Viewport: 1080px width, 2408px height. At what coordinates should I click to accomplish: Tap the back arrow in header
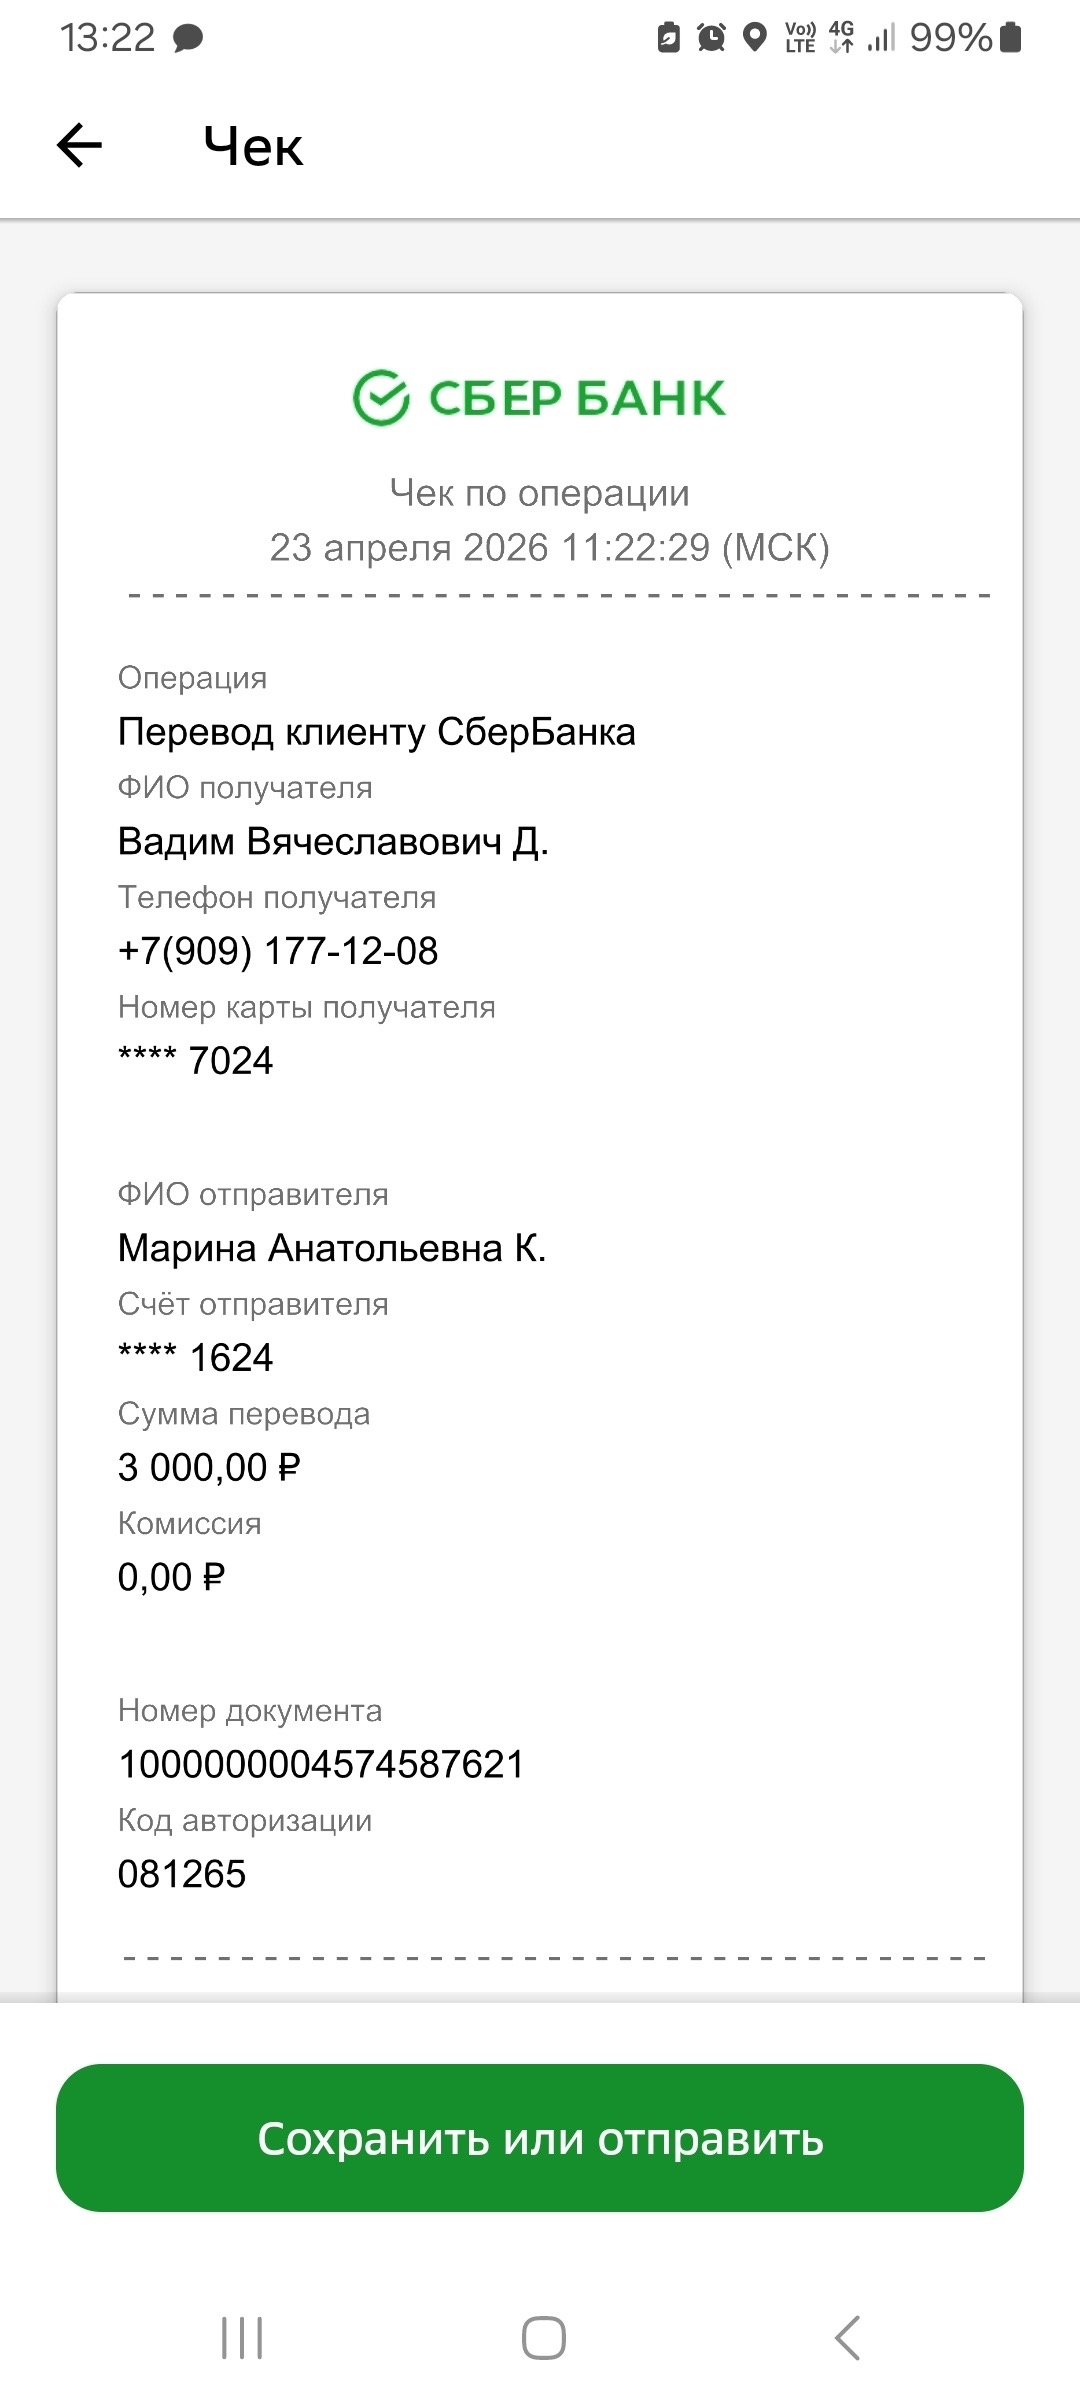click(x=80, y=146)
